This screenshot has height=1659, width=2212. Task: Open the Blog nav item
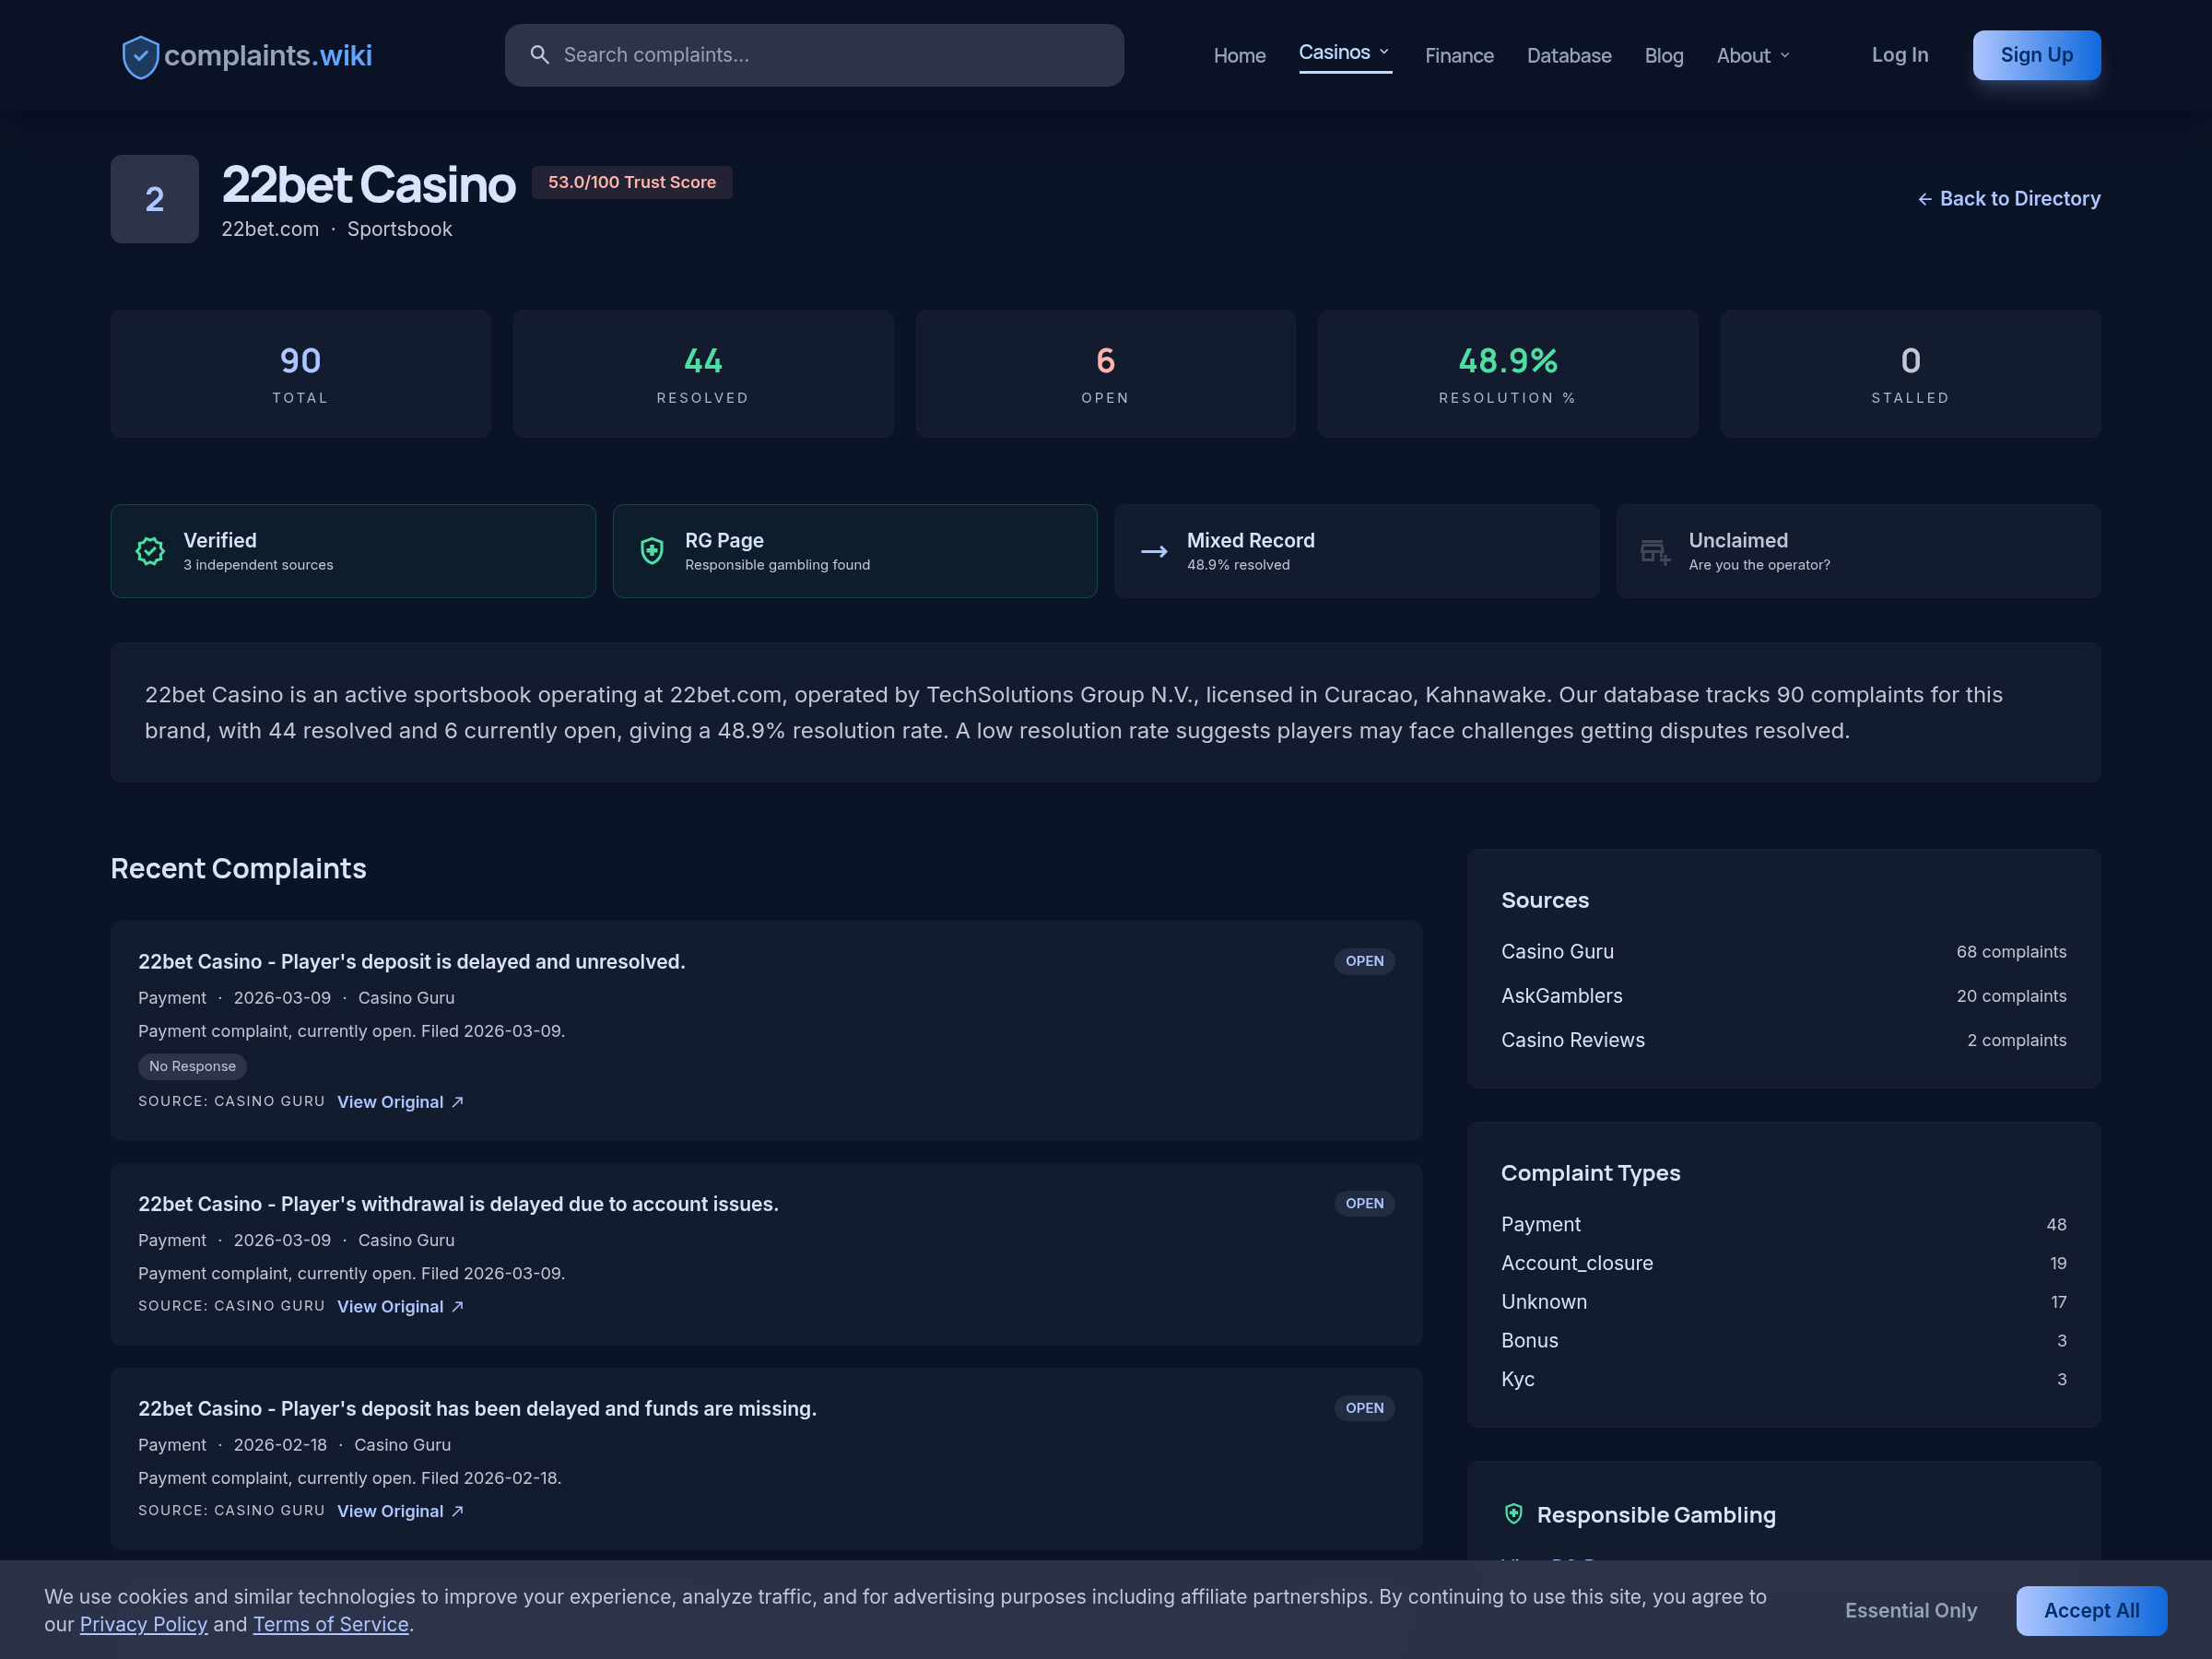(1664, 56)
